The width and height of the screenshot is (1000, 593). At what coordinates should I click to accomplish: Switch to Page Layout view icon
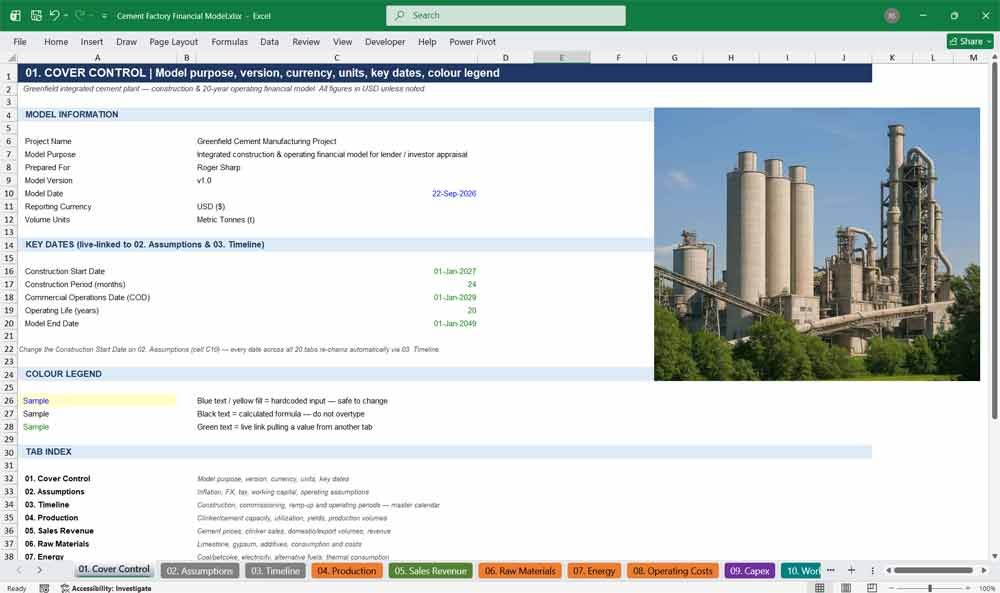coord(846,588)
